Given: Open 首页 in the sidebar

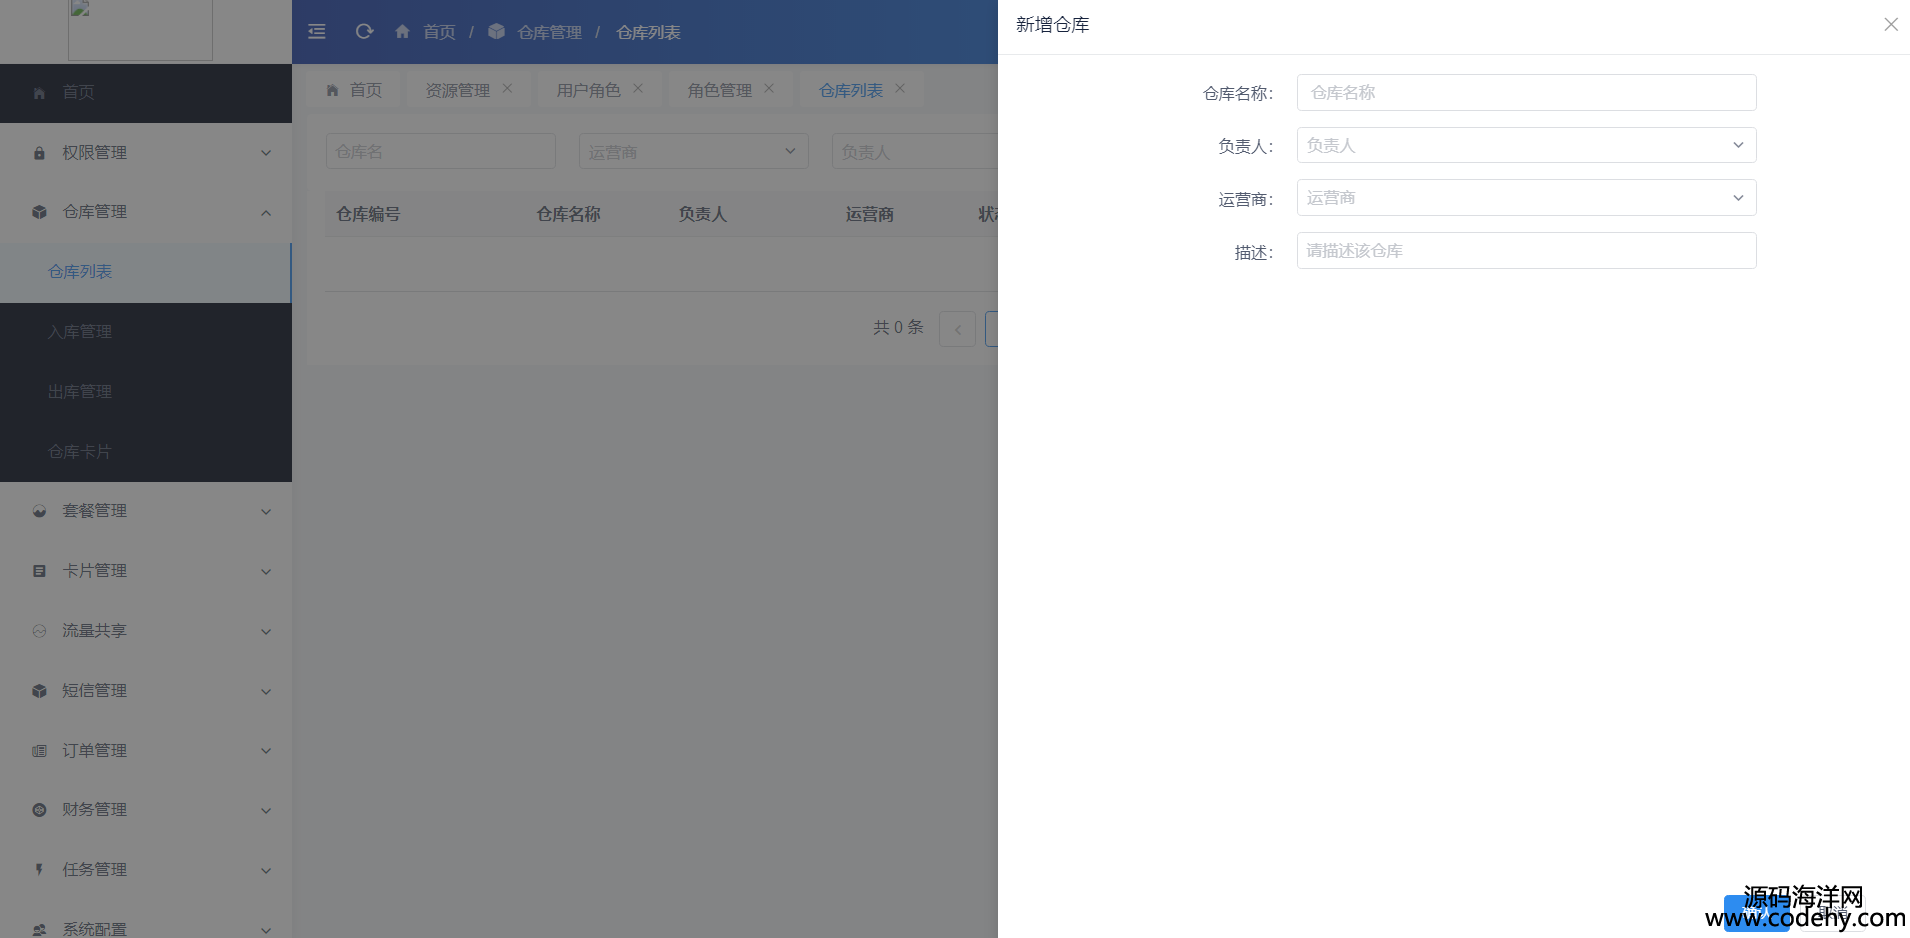Looking at the screenshot, I should 146,93.
